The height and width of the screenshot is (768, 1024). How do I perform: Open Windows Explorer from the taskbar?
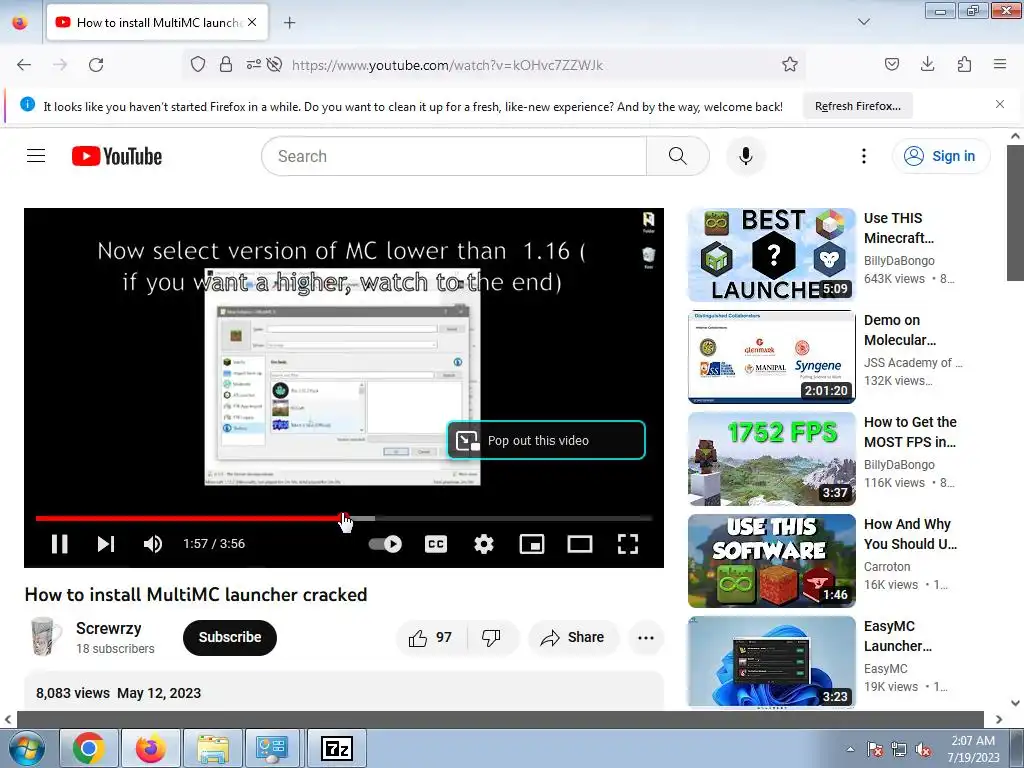(x=213, y=748)
